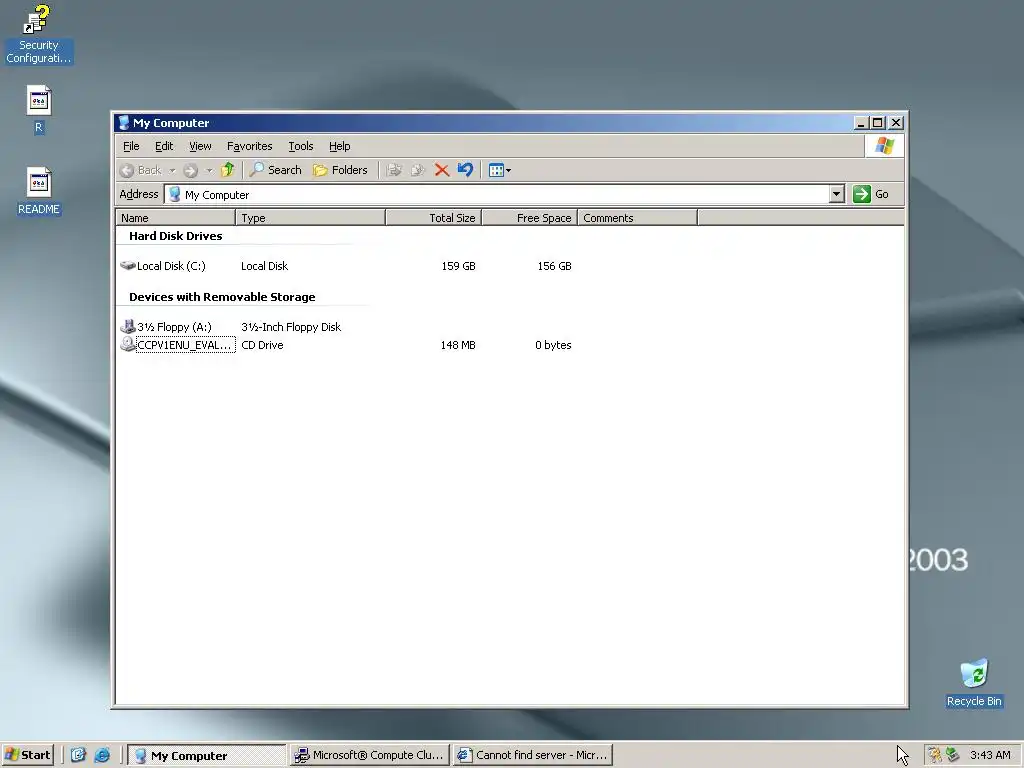Click the Hard Disk Drives group header

(176, 236)
